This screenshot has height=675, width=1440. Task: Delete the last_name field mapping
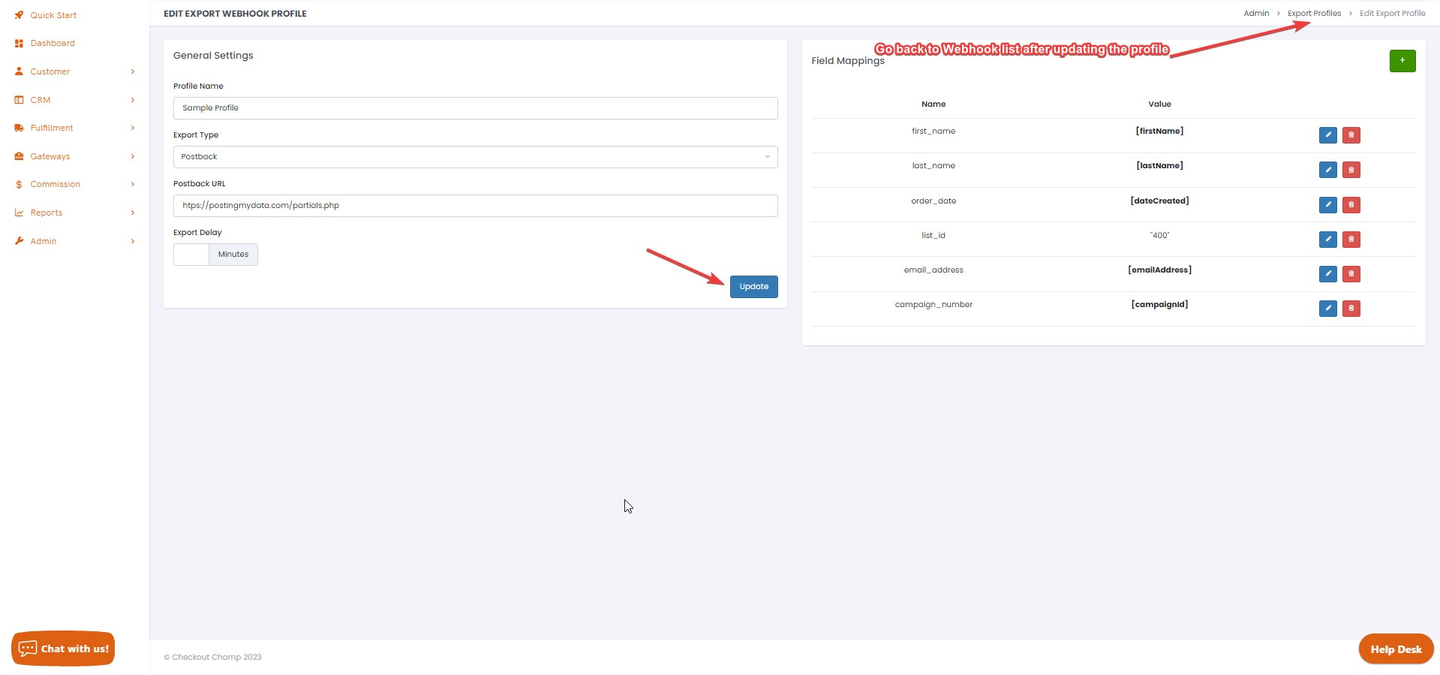(x=1351, y=169)
